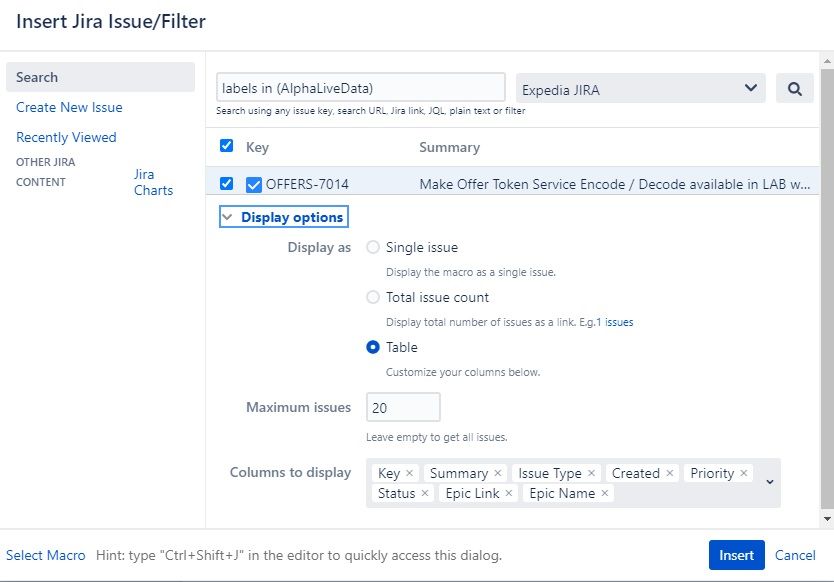834x582 pixels.
Task: Click the scrollbar down arrow
Action: 827,519
